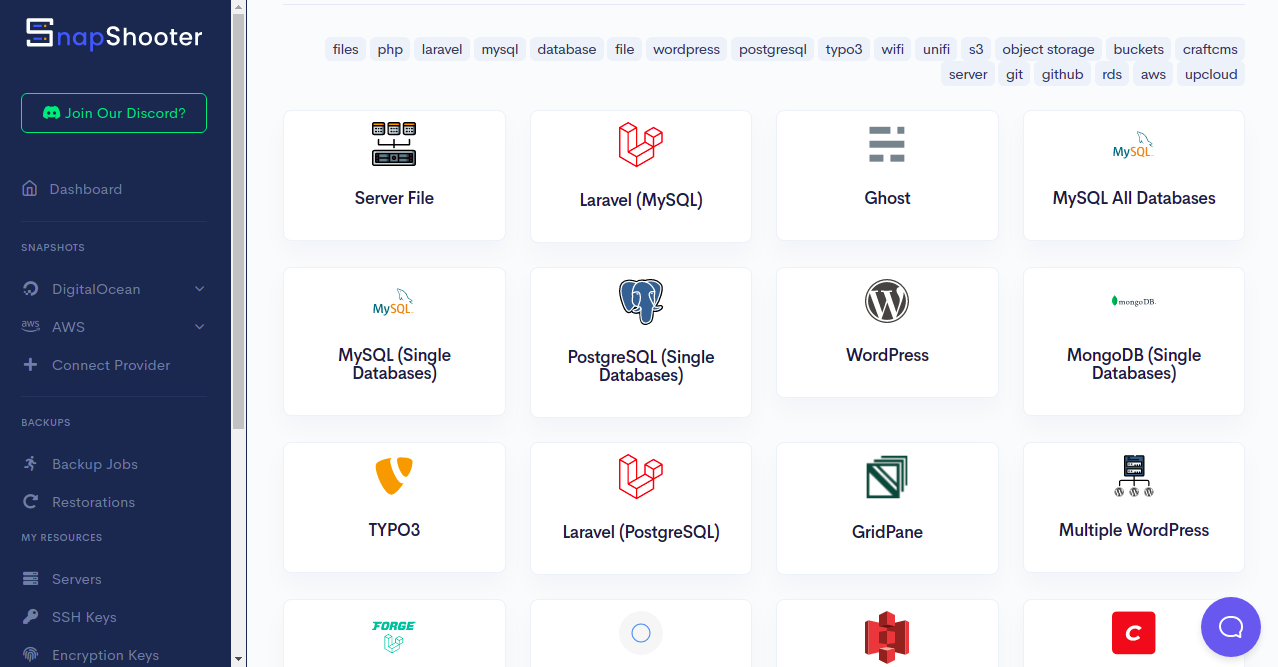Image resolution: width=1278 pixels, height=667 pixels.
Task: Open Connect Provider
Action: pyautogui.click(x=111, y=365)
